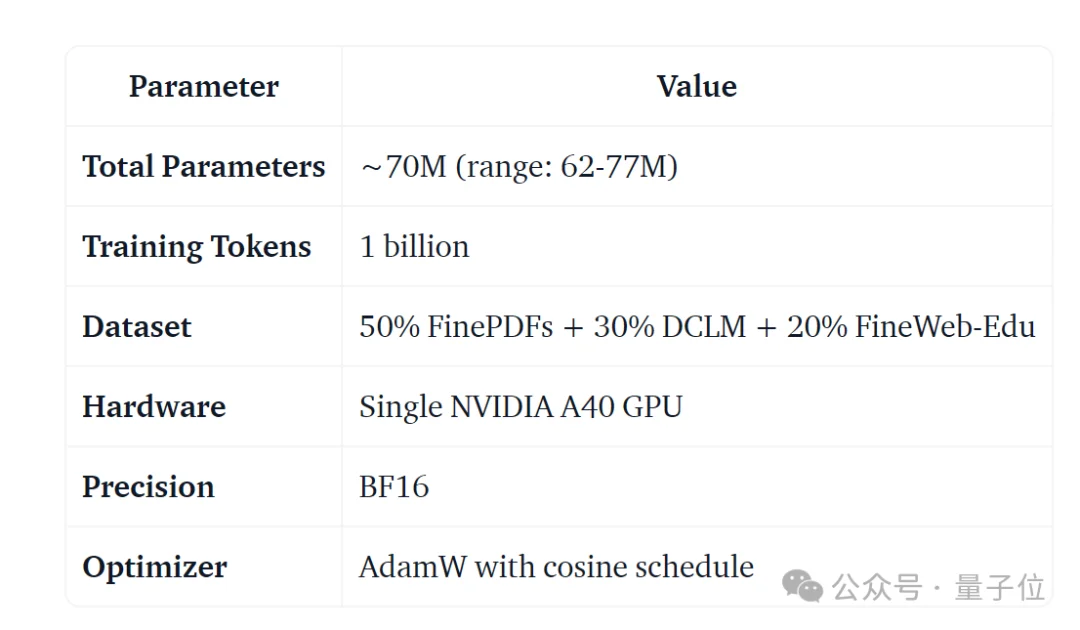The image size is (1080, 630).
Task: Click the Single NVIDIA A40 GPU value
Action: point(521,407)
